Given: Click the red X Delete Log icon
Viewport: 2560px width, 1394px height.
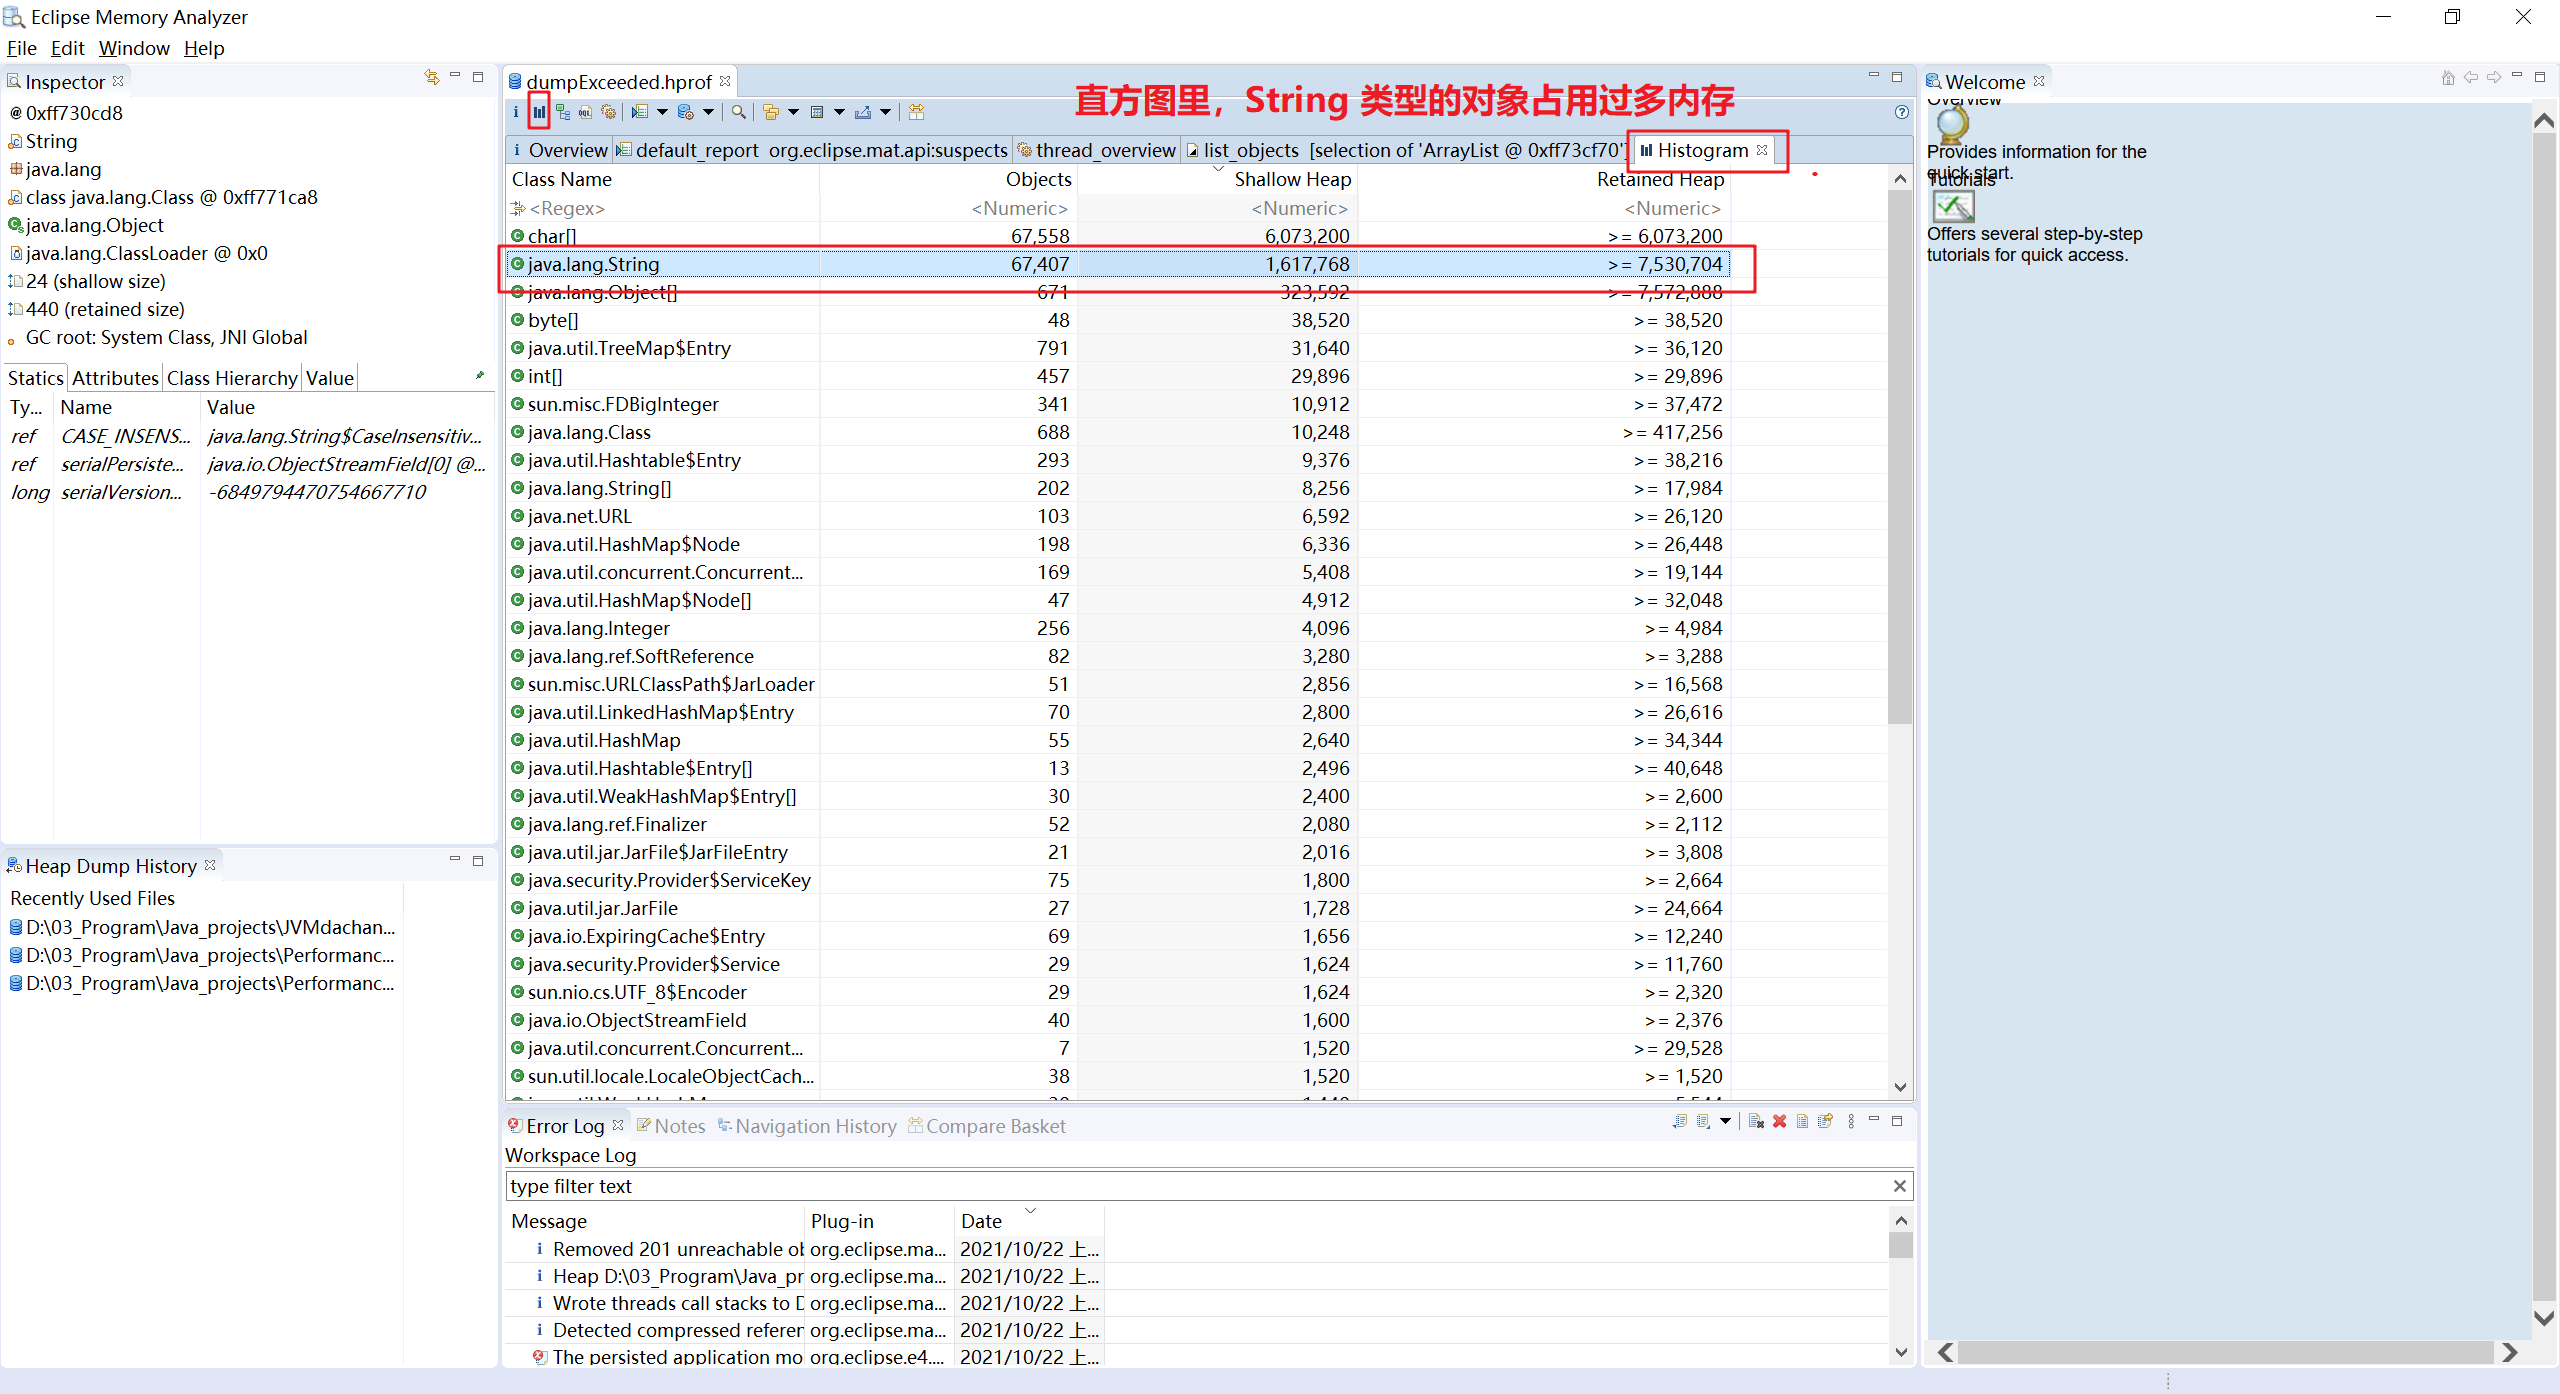Looking at the screenshot, I should click(x=1779, y=1121).
